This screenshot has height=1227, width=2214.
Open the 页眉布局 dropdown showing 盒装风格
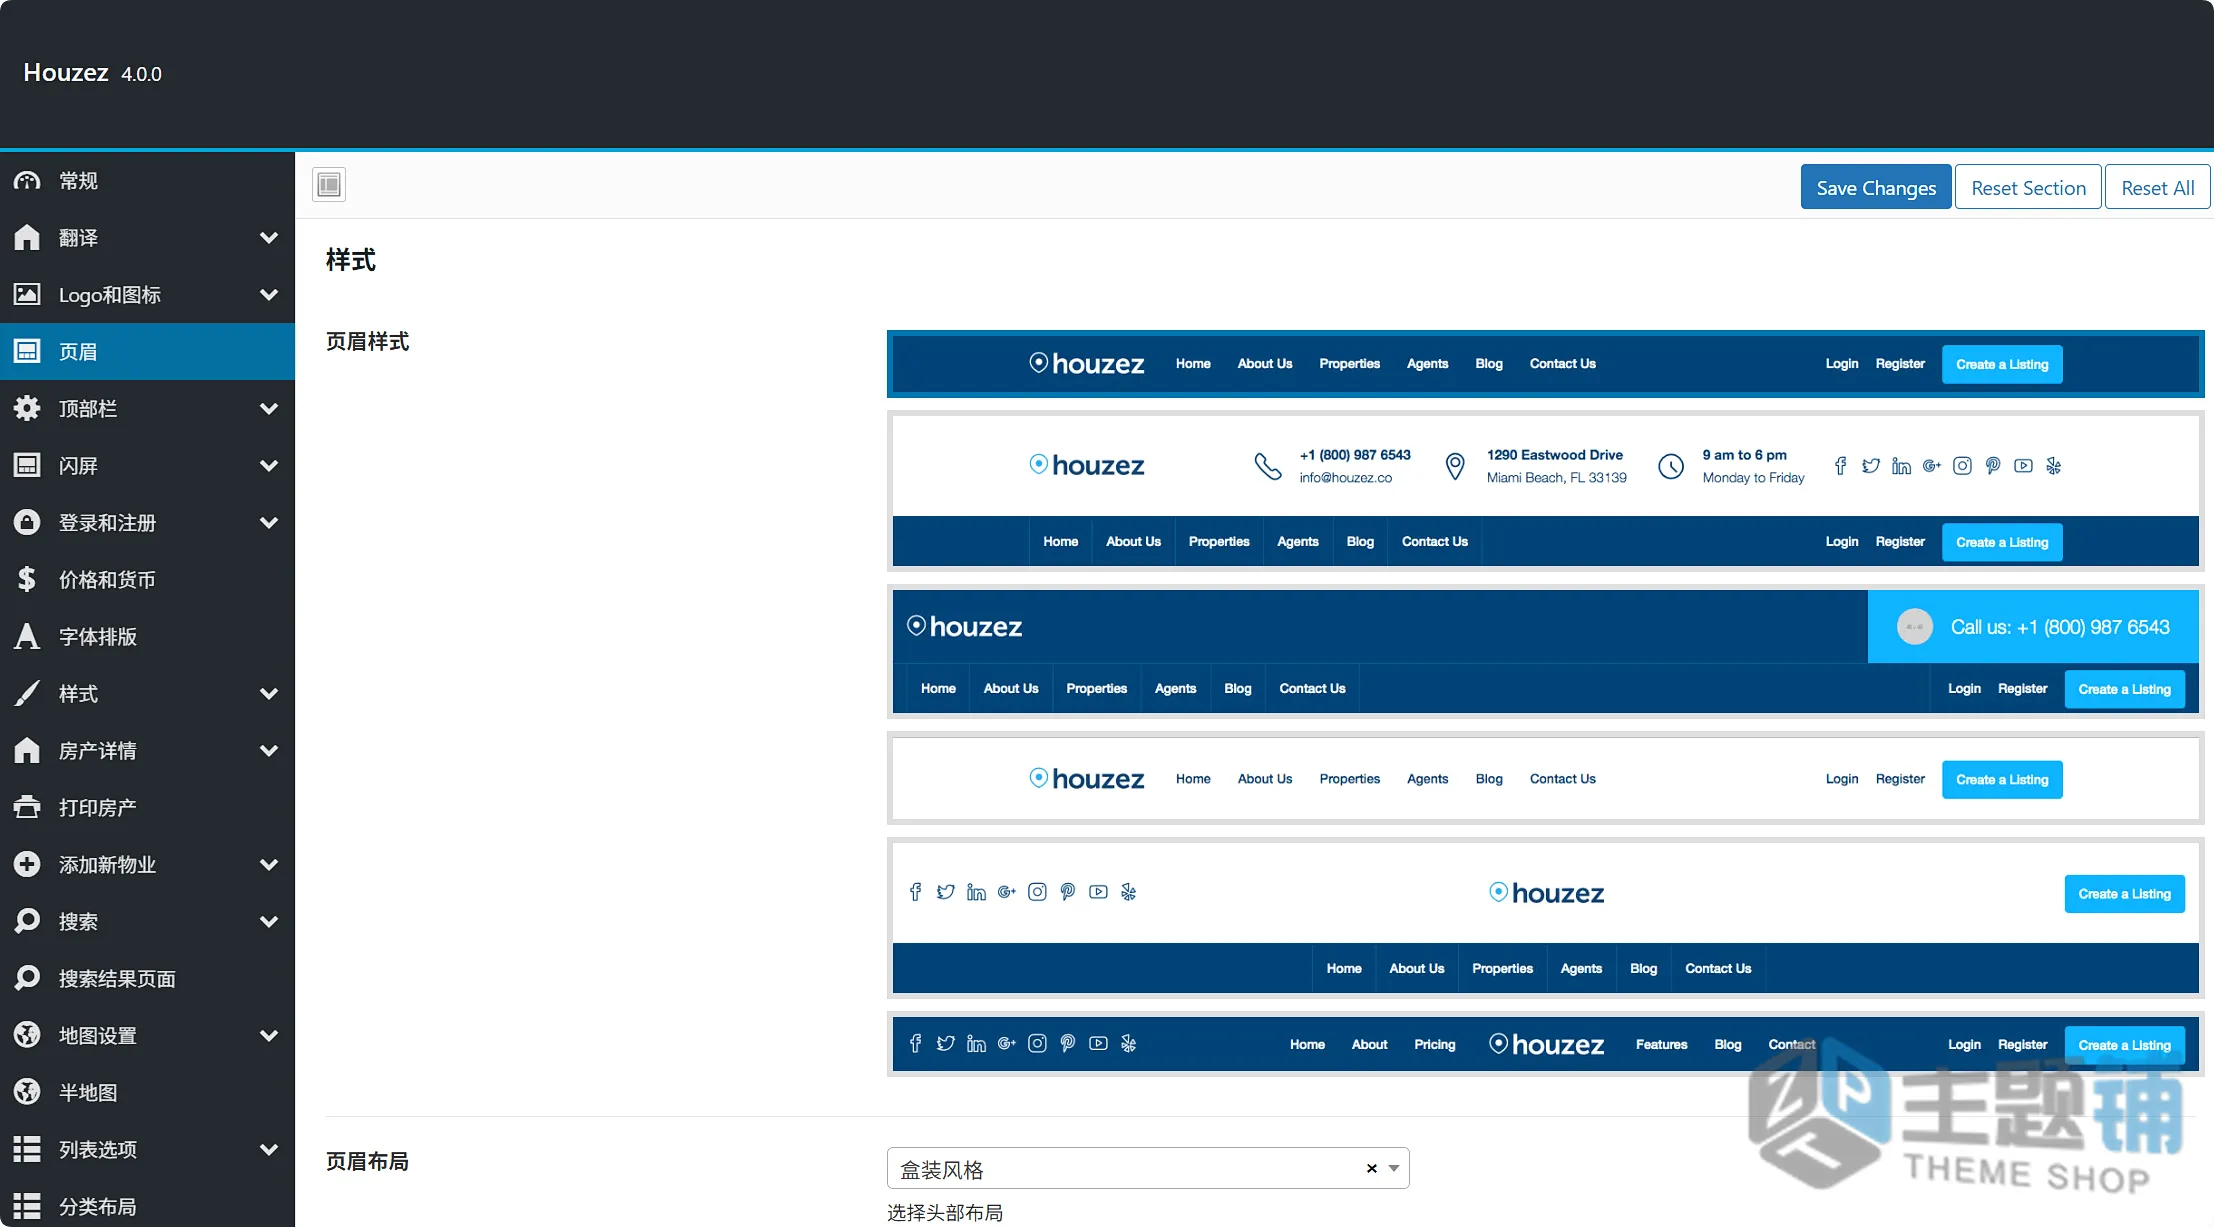click(x=1148, y=1168)
